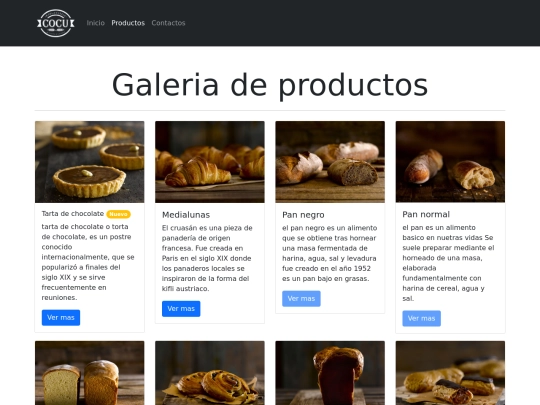This screenshot has width=540, height=405.
Task: Open the chocolate tart photo
Action: (x=90, y=162)
